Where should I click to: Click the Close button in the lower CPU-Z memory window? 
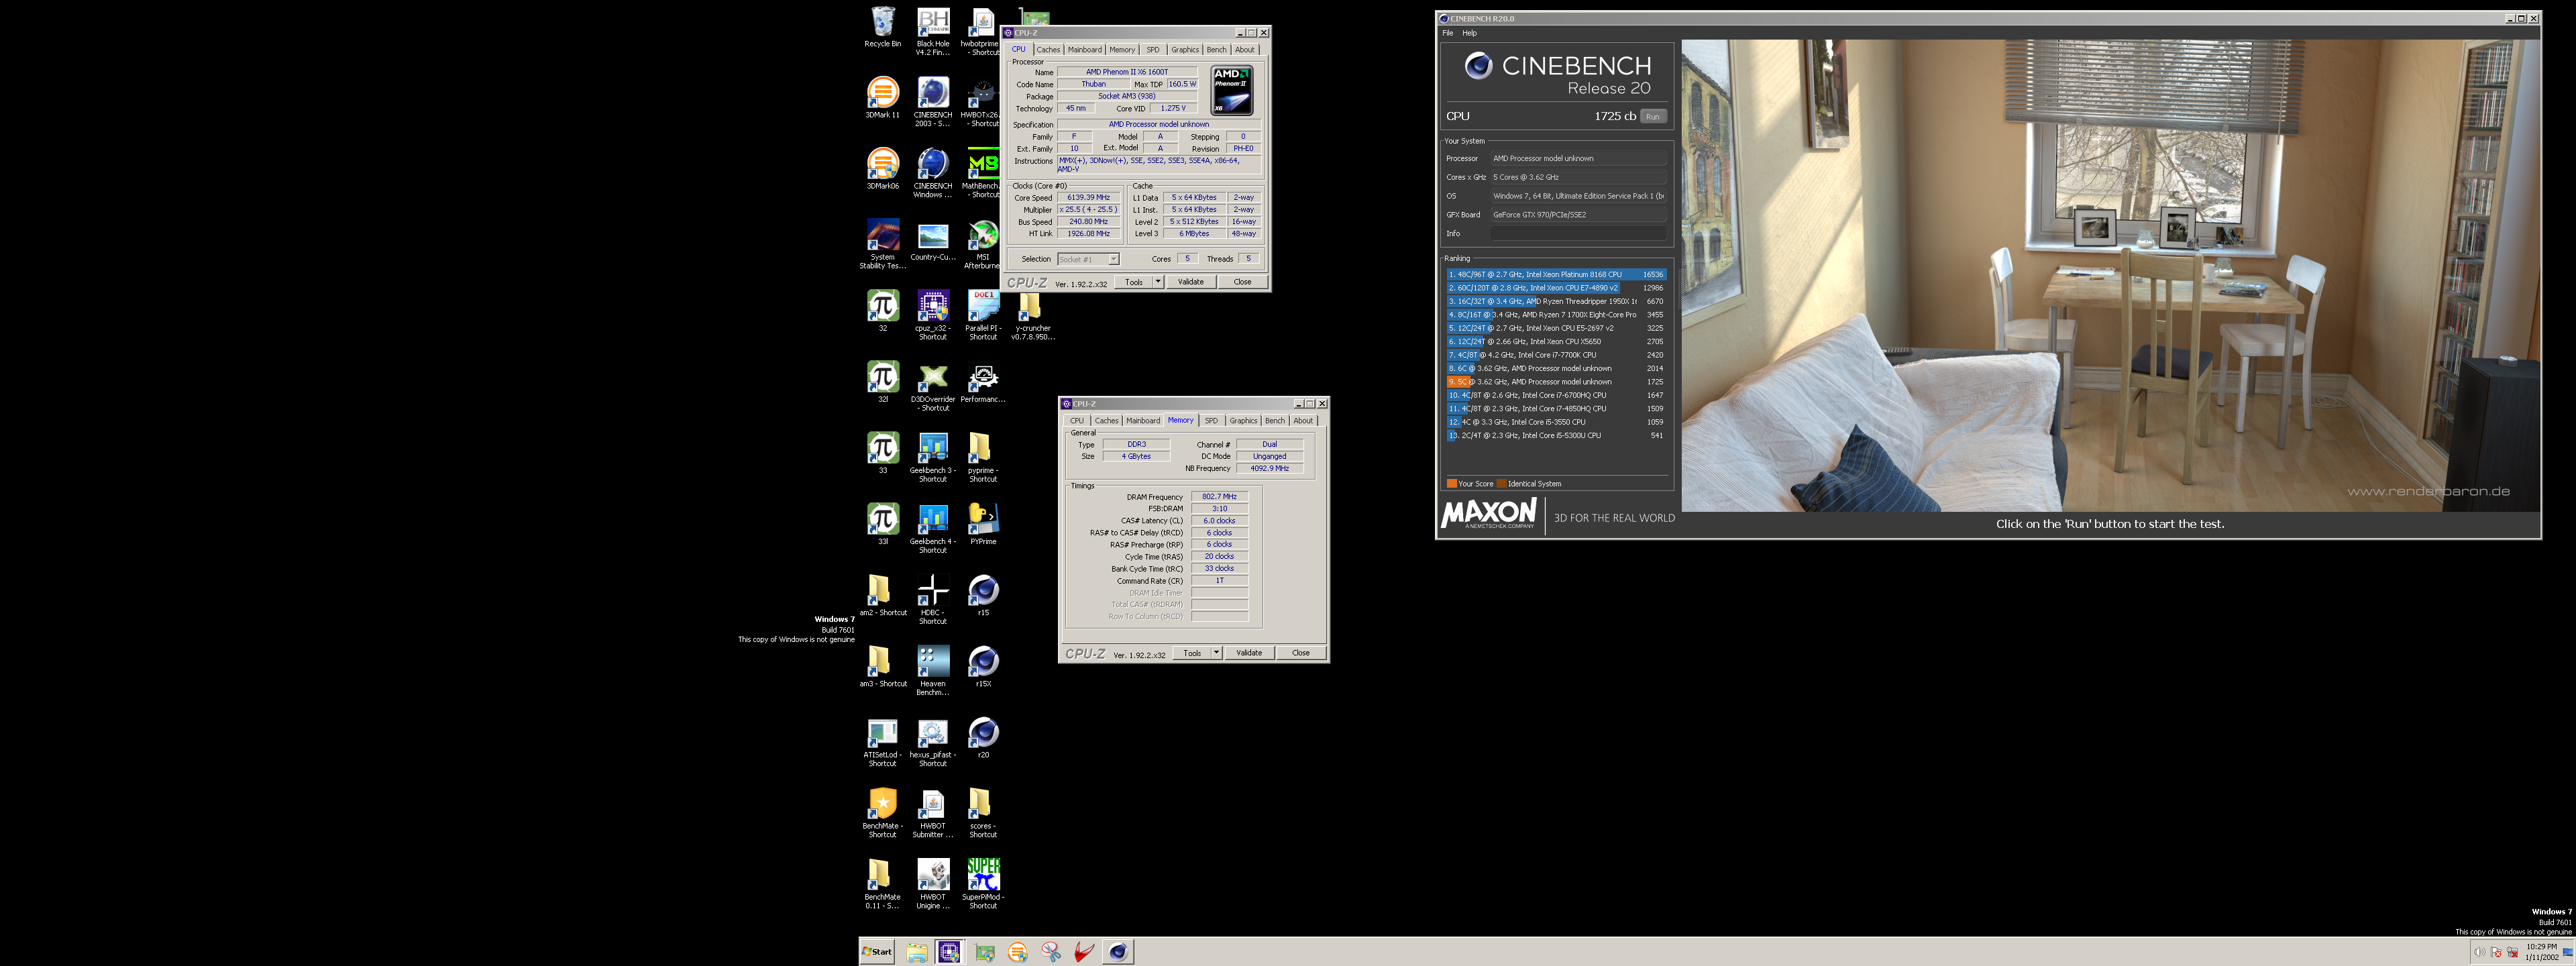tap(1300, 653)
